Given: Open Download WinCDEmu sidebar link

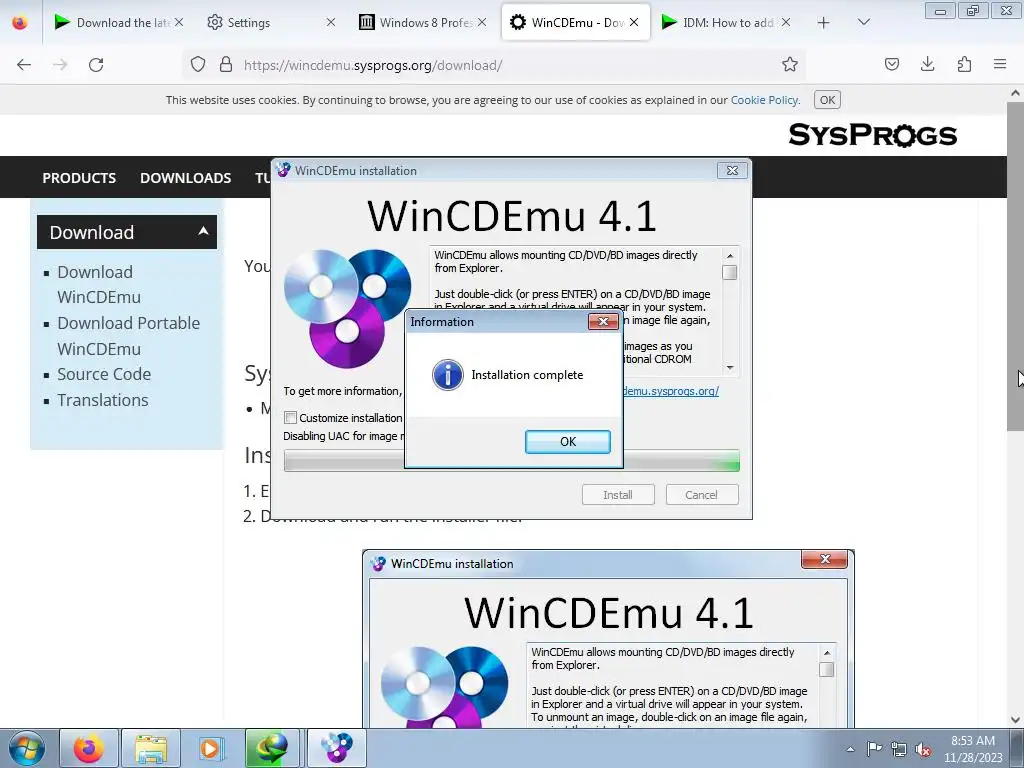Looking at the screenshot, I should [x=99, y=284].
